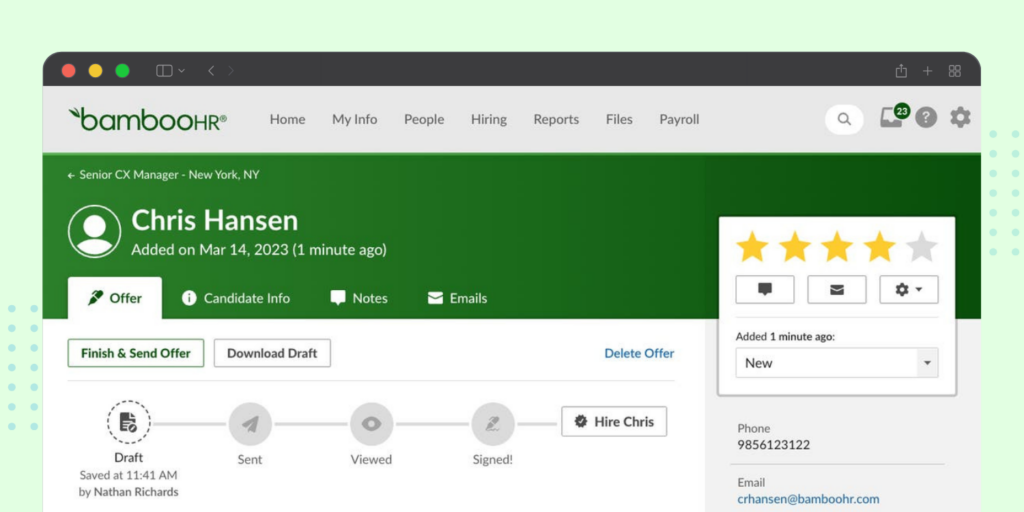This screenshot has height=512, width=1024.
Task: Click the Draft stage icon
Action: click(129, 423)
